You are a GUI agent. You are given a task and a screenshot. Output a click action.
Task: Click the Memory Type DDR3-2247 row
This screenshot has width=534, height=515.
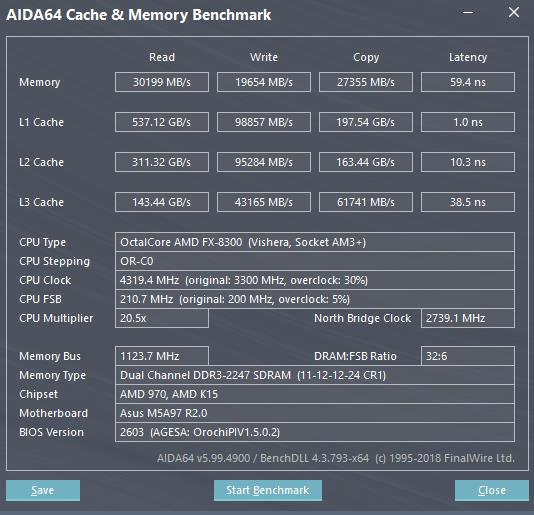315,375
